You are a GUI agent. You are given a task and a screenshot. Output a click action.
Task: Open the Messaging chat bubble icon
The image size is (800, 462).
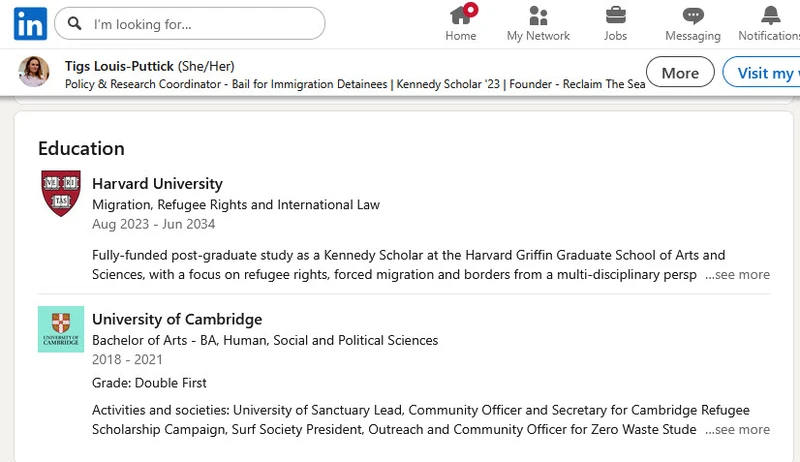pos(693,15)
